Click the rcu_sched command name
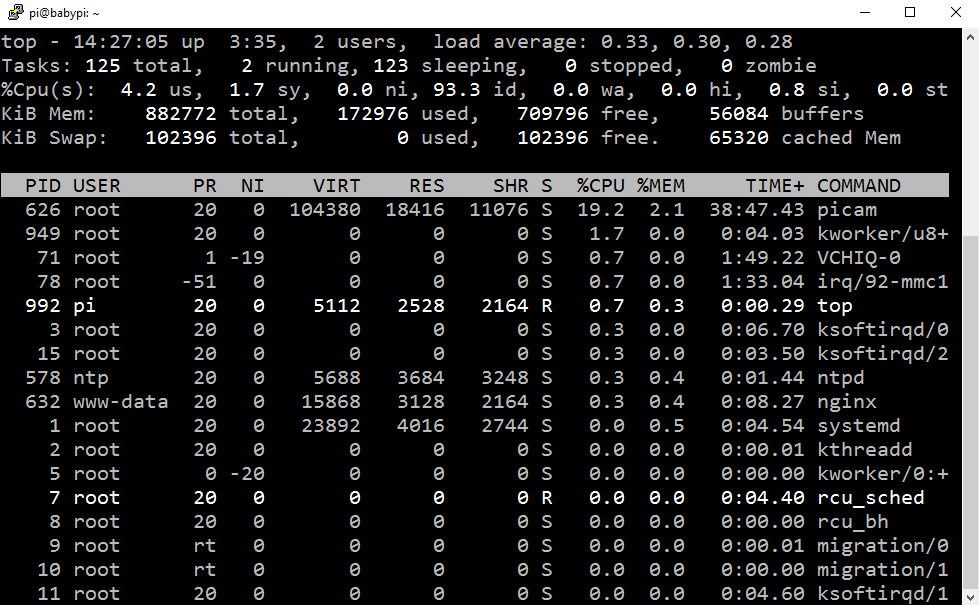Image resolution: width=979 pixels, height=605 pixels. point(871,498)
